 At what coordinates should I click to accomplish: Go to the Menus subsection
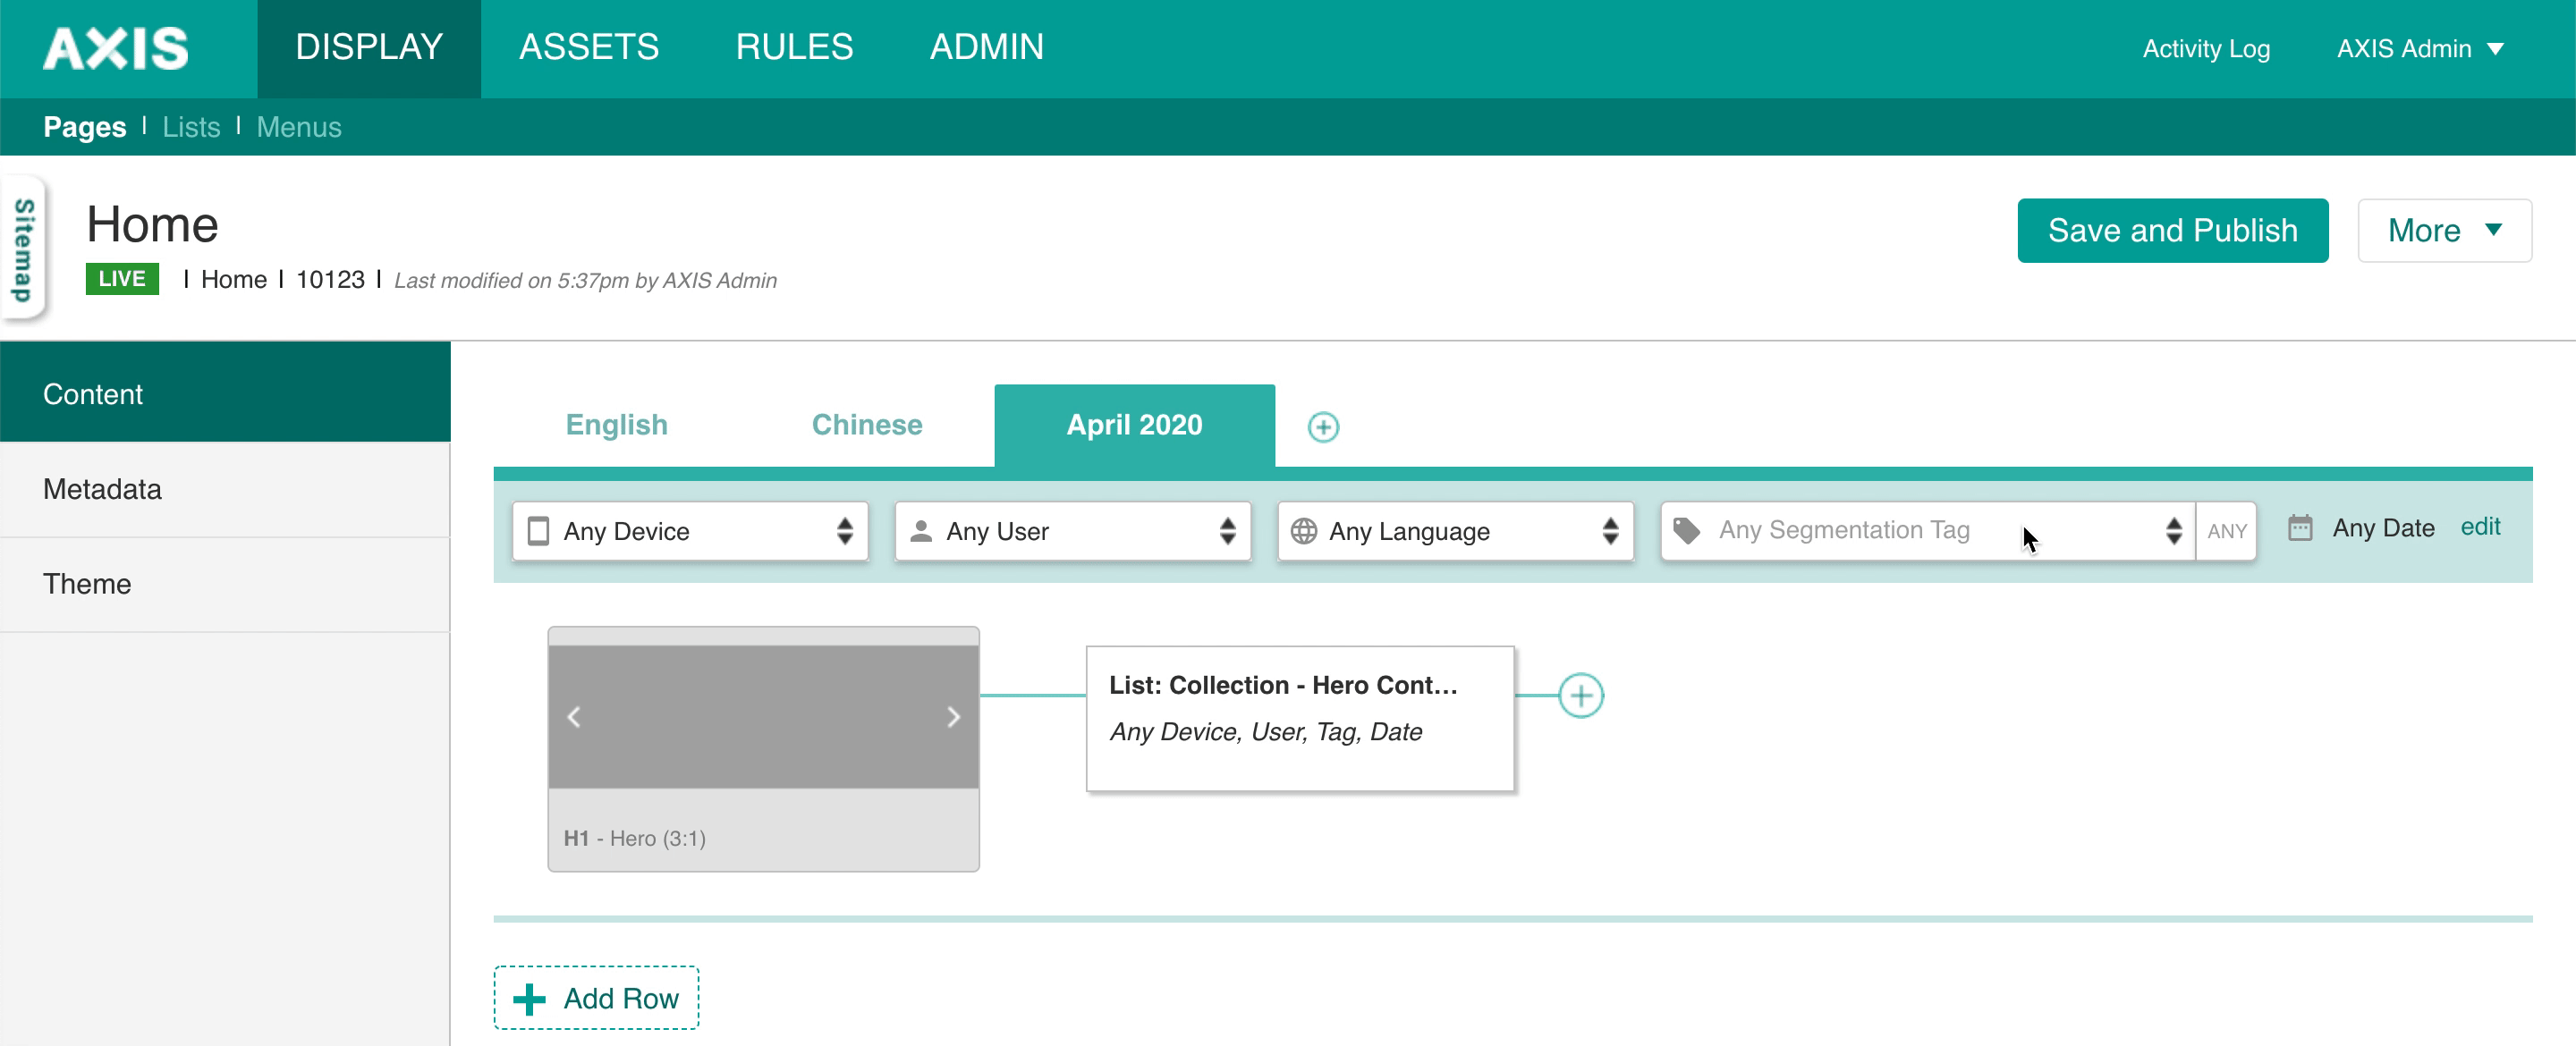click(298, 127)
